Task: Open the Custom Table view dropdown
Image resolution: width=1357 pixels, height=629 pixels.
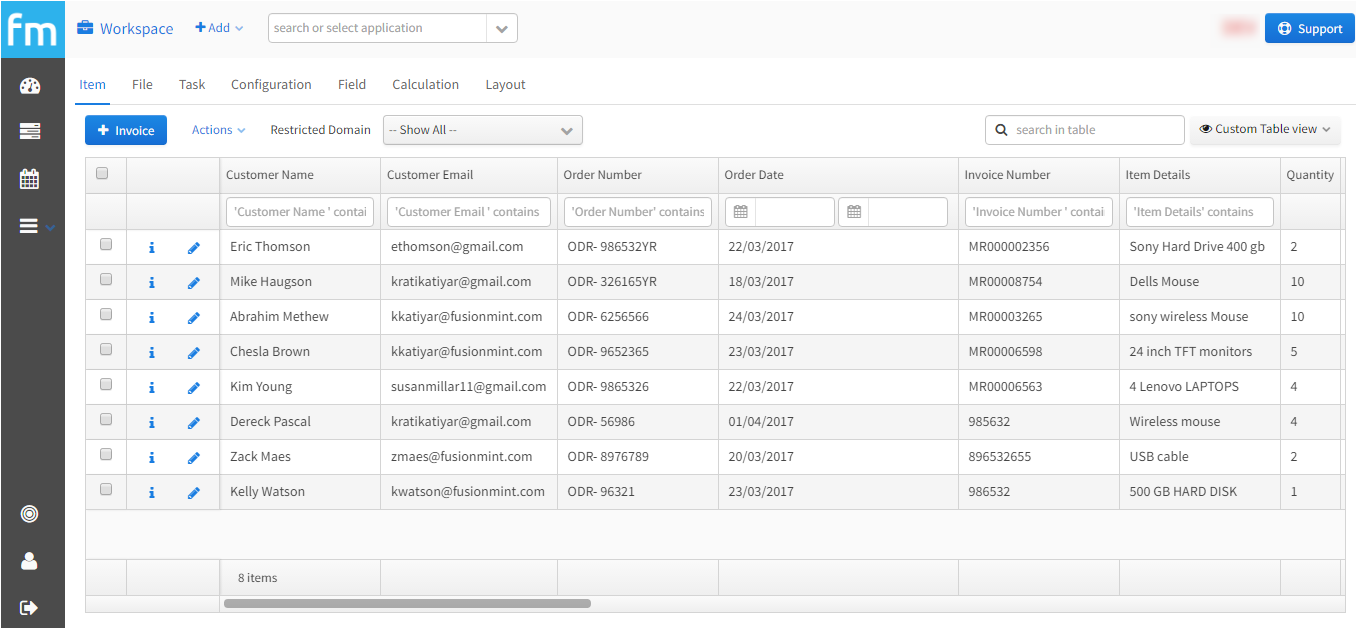Action: point(1265,129)
